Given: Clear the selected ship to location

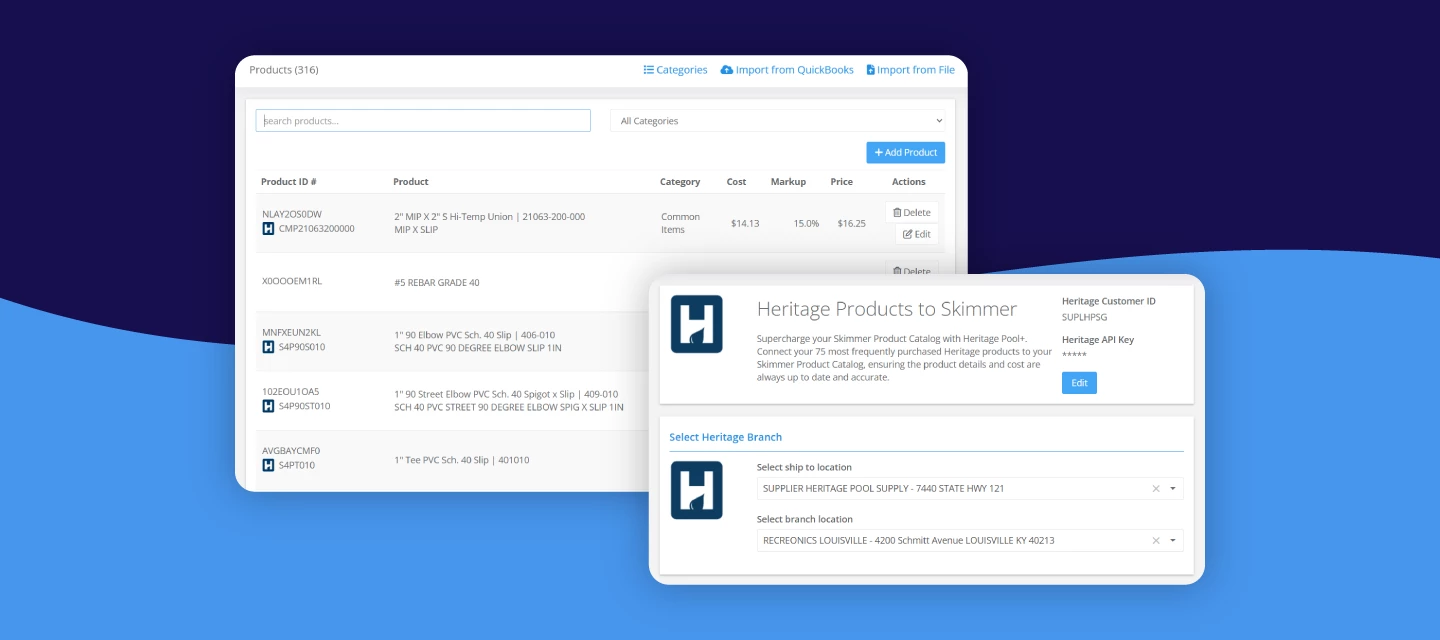Looking at the screenshot, I should pos(1156,488).
